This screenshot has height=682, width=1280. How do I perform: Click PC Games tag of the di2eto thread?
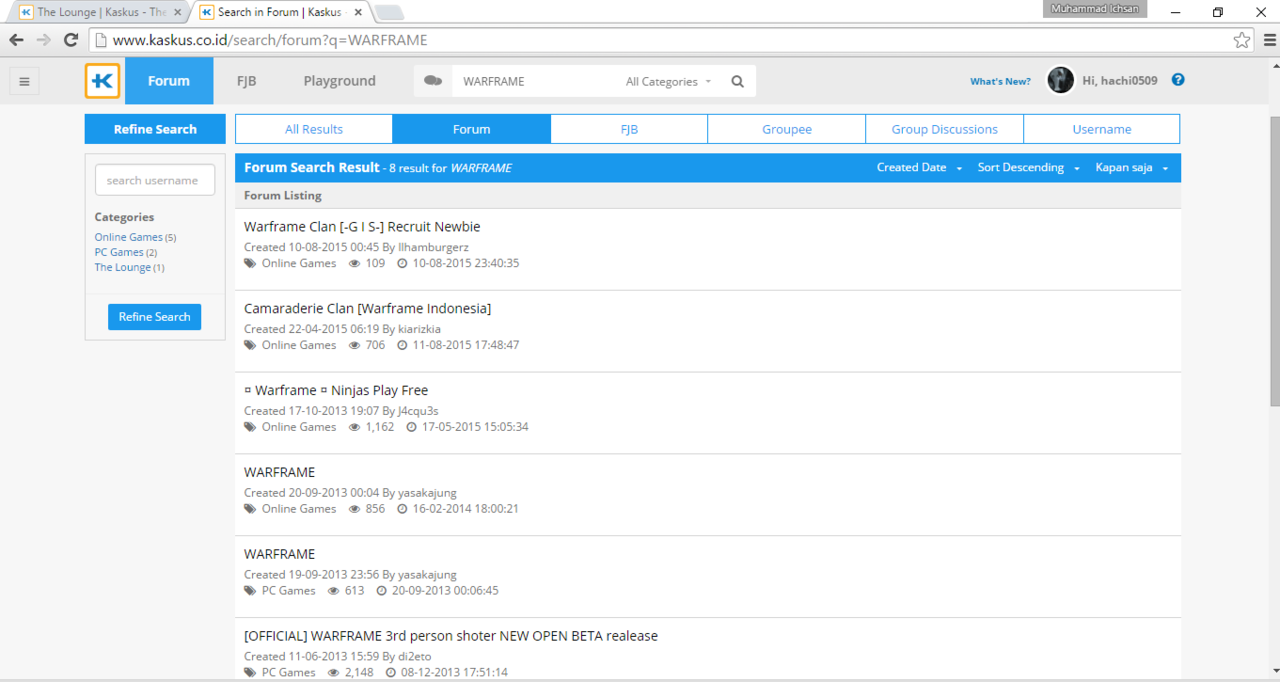[289, 673]
